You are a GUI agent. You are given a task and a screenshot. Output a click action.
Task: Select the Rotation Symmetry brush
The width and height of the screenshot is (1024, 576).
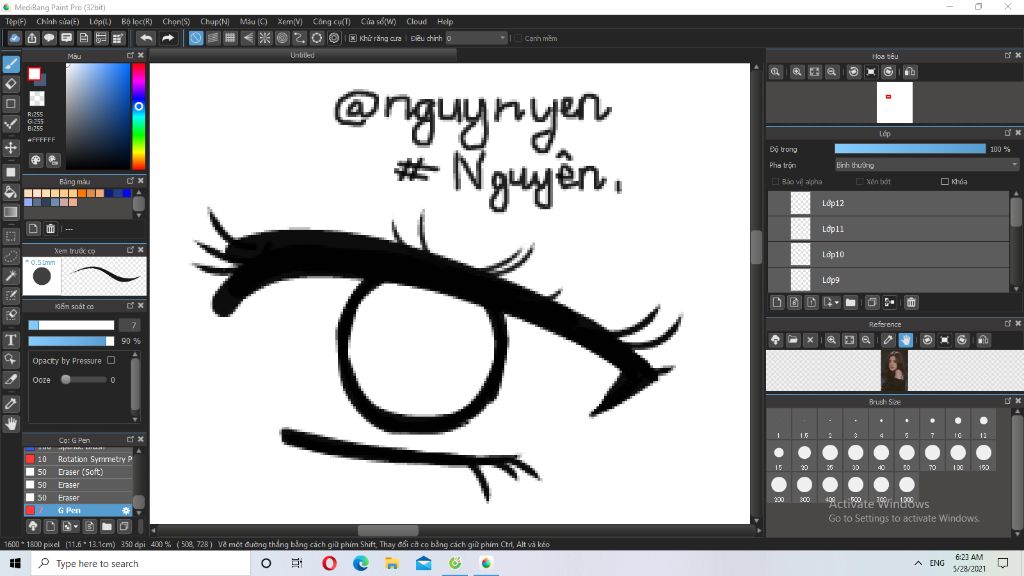78,459
